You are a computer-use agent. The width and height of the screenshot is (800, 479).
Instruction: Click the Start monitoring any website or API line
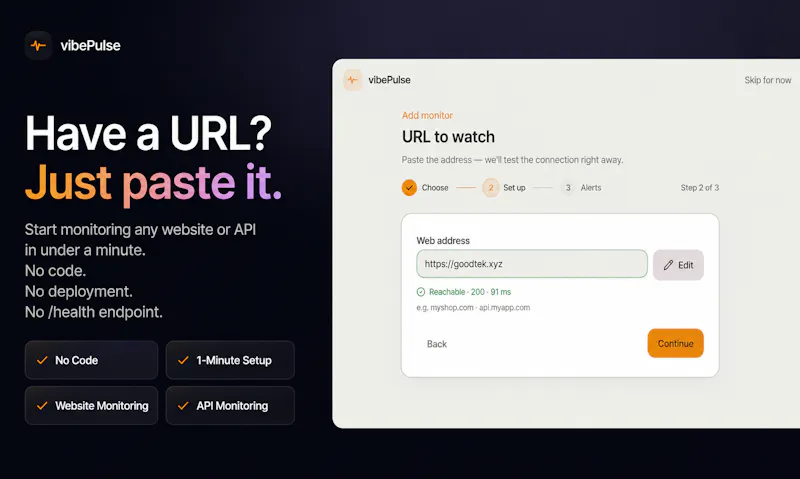pyautogui.click(x=140, y=230)
